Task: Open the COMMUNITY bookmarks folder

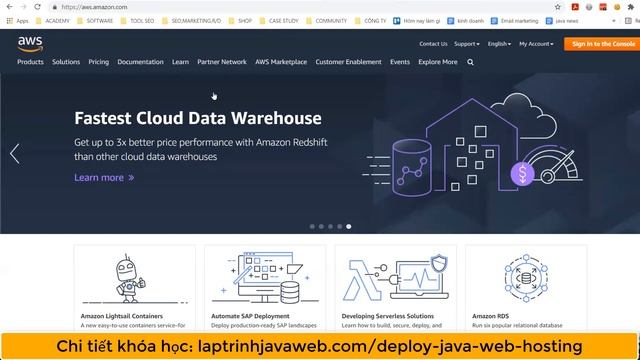Action: tap(327, 21)
